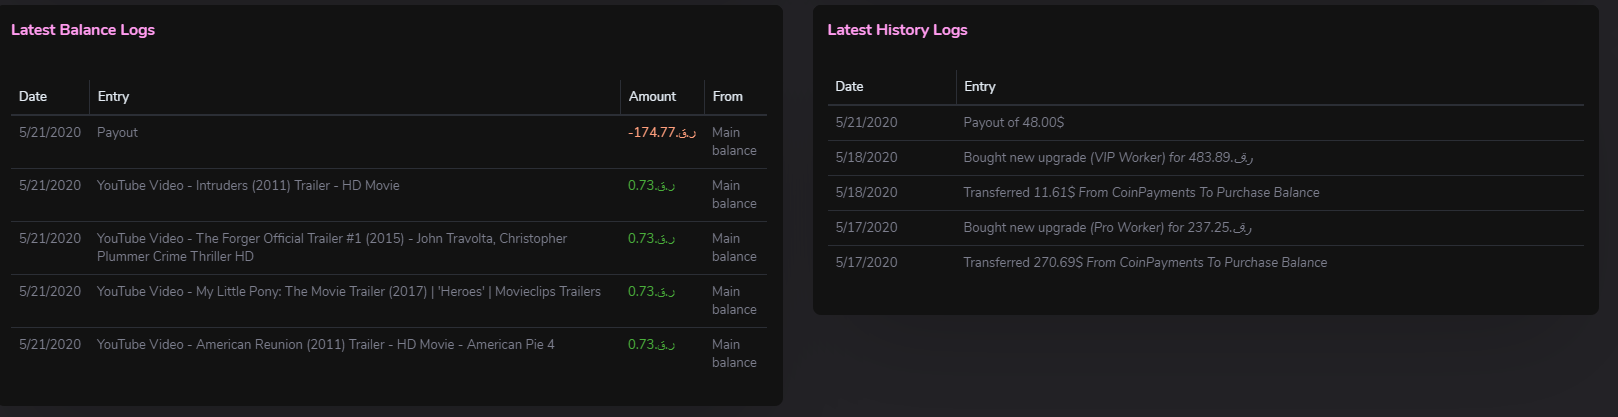Open The Forger Official Trailer entry
This screenshot has width=1618, height=417.
(332, 247)
